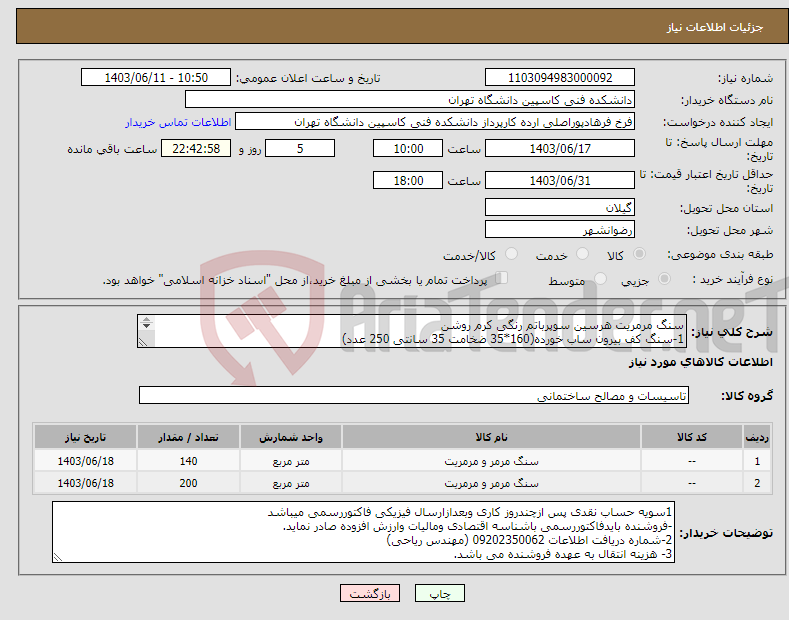Click the price validity date 1403/06/31 field

[560, 180]
